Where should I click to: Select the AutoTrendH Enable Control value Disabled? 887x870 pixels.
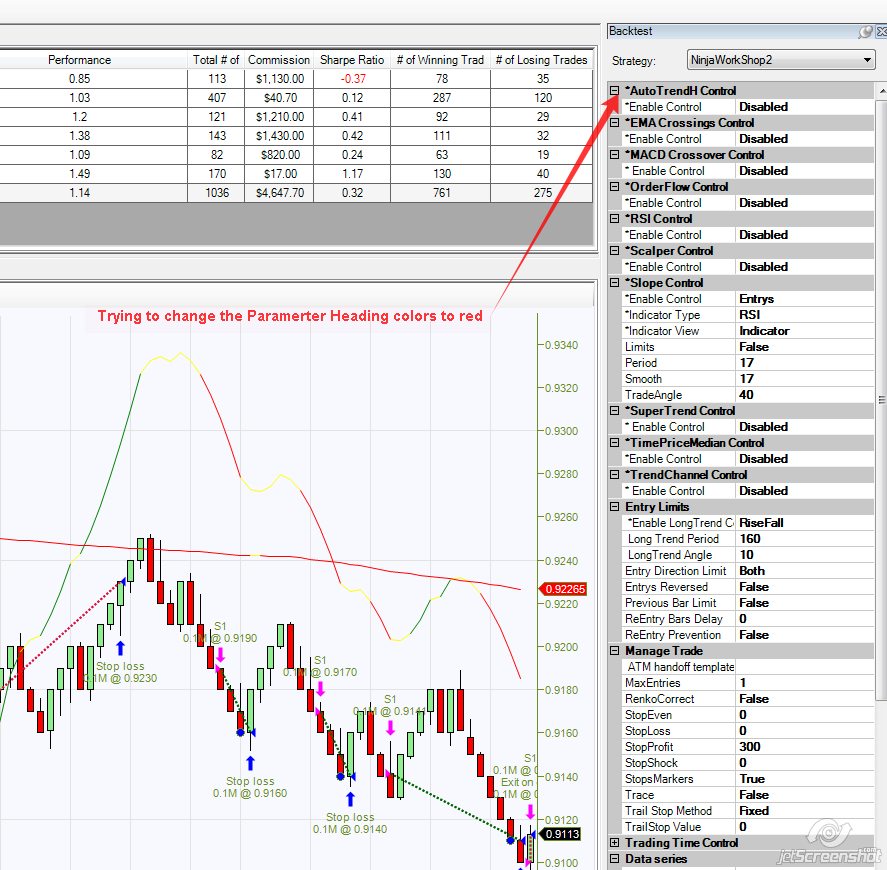click(804, 107)
